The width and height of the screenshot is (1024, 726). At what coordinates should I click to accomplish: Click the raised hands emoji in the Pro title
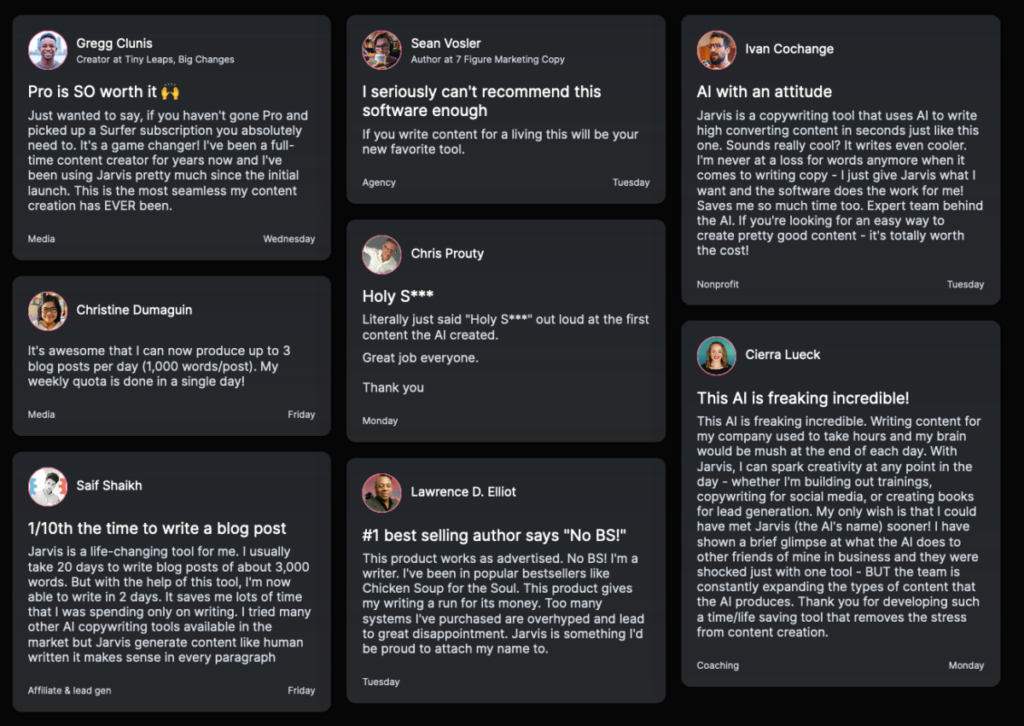pyautogui.click(x=170, y=92)
